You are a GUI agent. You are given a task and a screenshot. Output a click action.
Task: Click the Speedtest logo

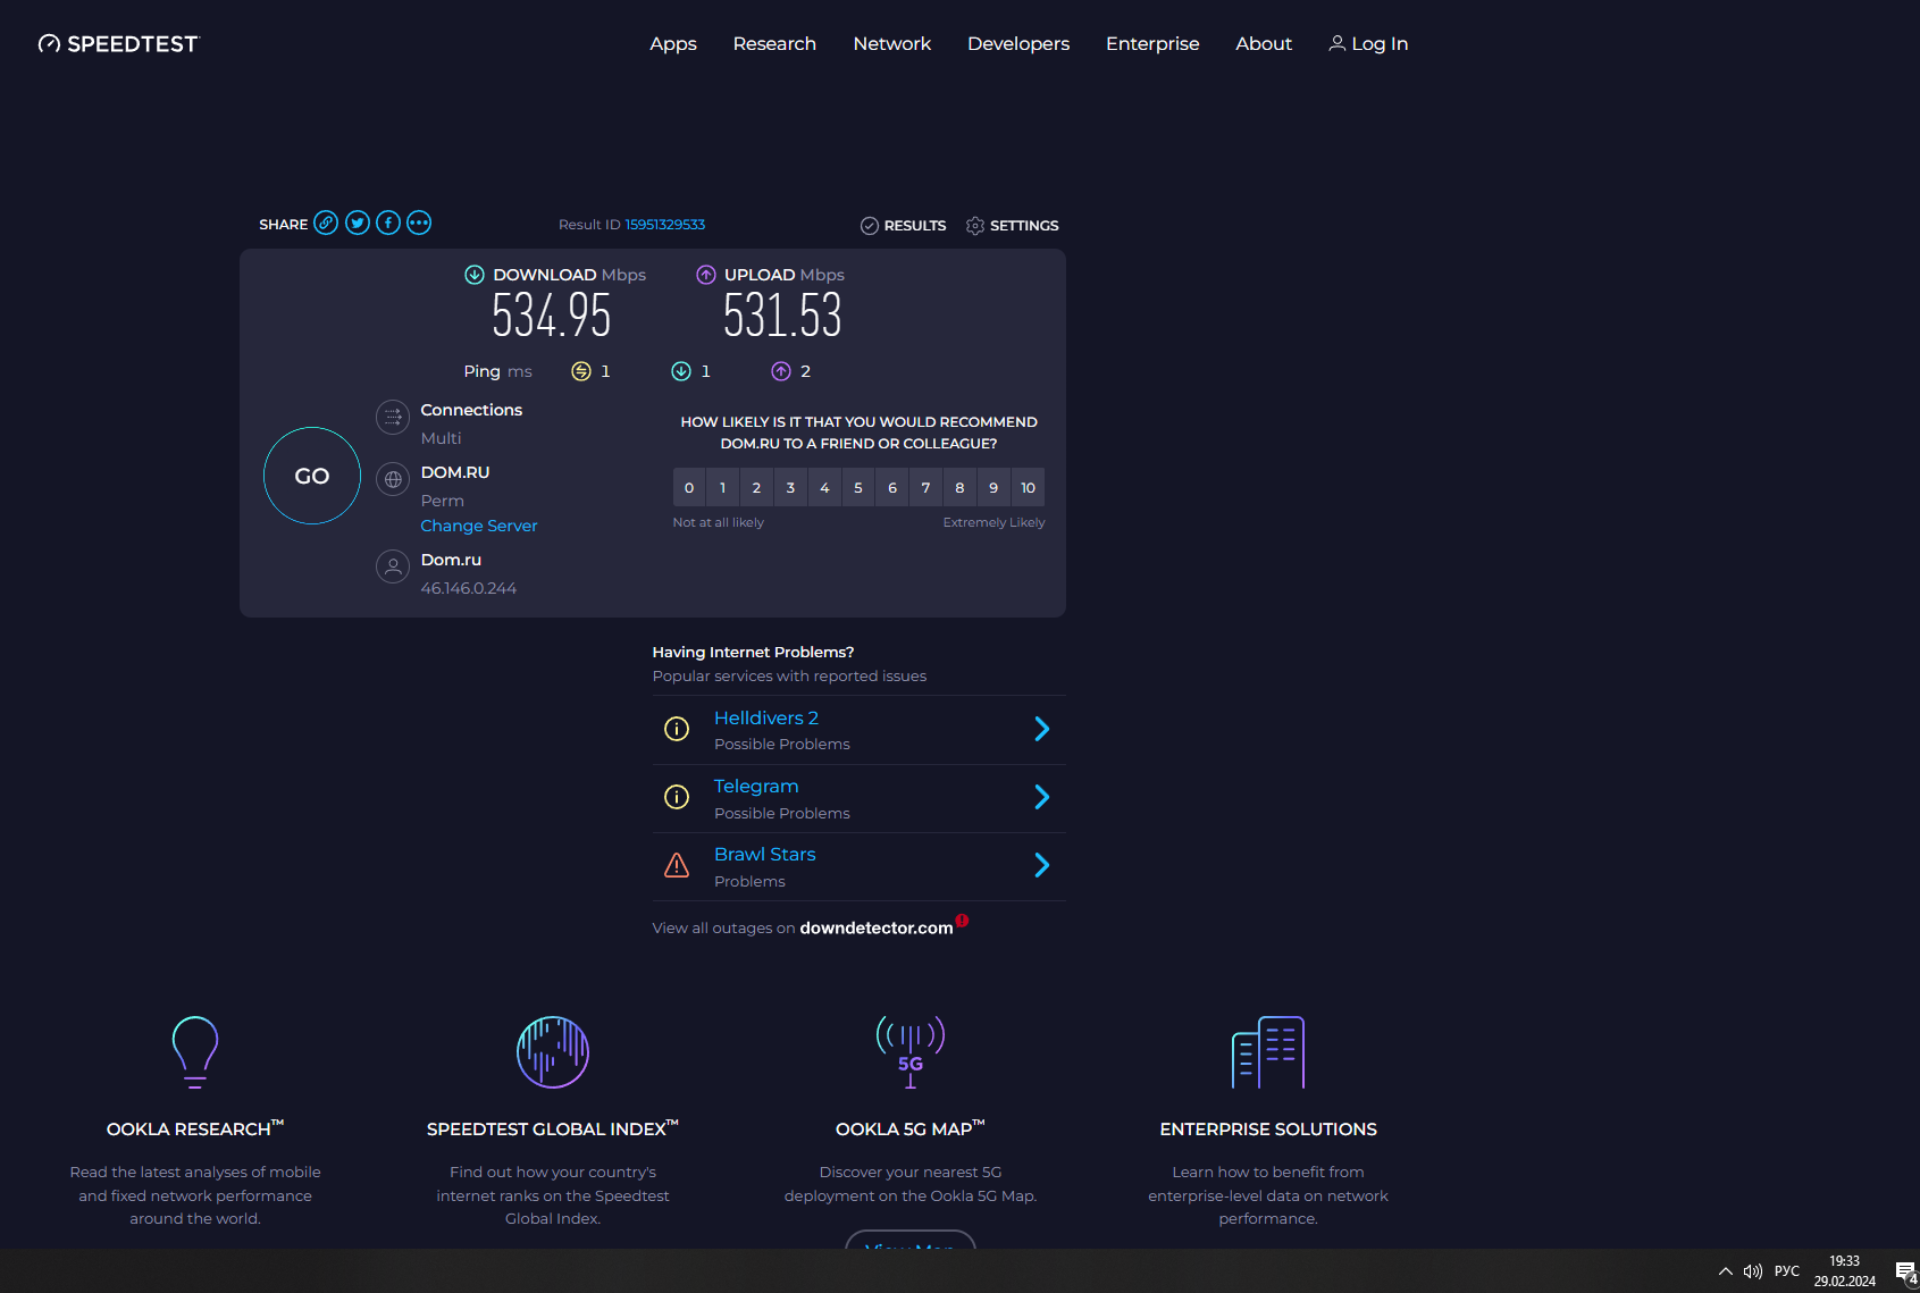(x=119, y=44)
